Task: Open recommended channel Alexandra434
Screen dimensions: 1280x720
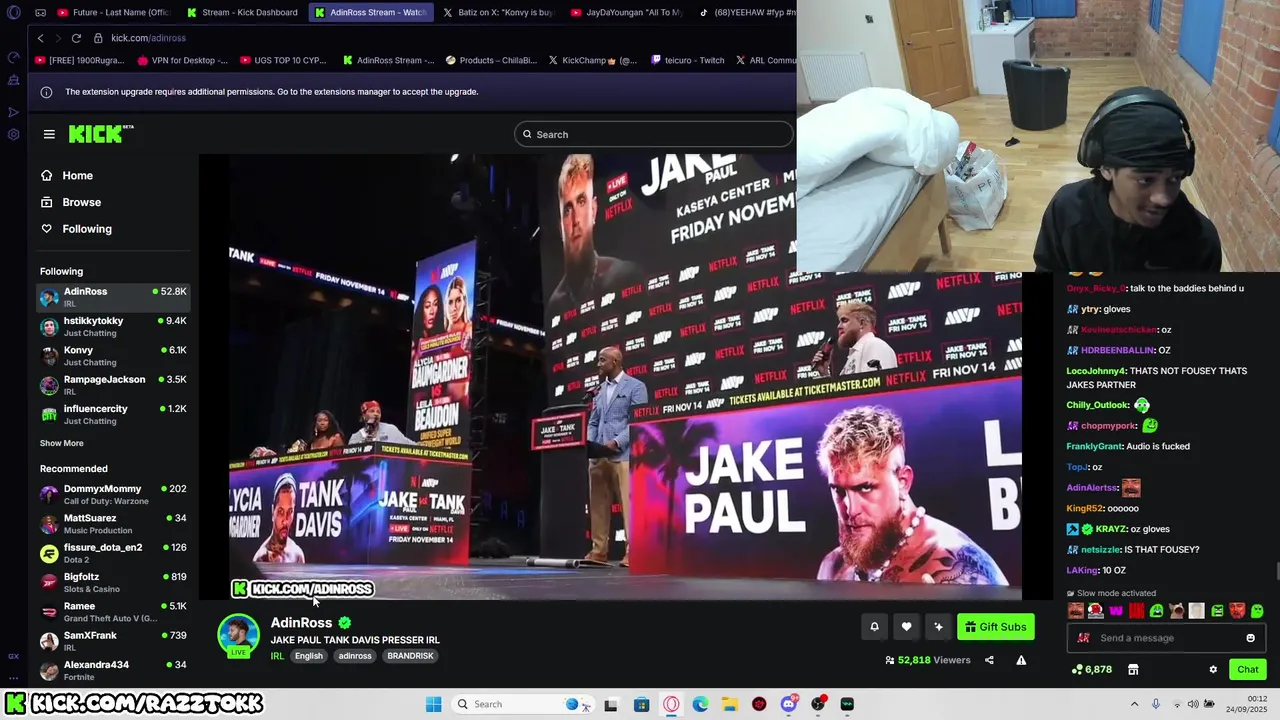Action: point(113,670)
